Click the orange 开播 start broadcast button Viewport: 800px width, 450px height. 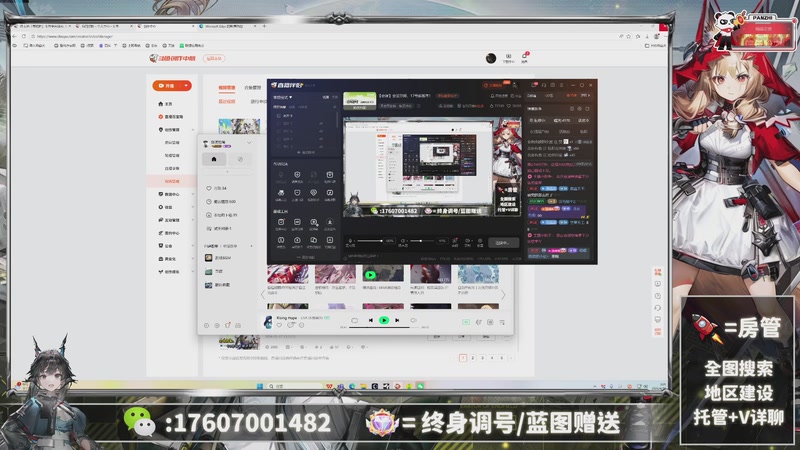168,86
